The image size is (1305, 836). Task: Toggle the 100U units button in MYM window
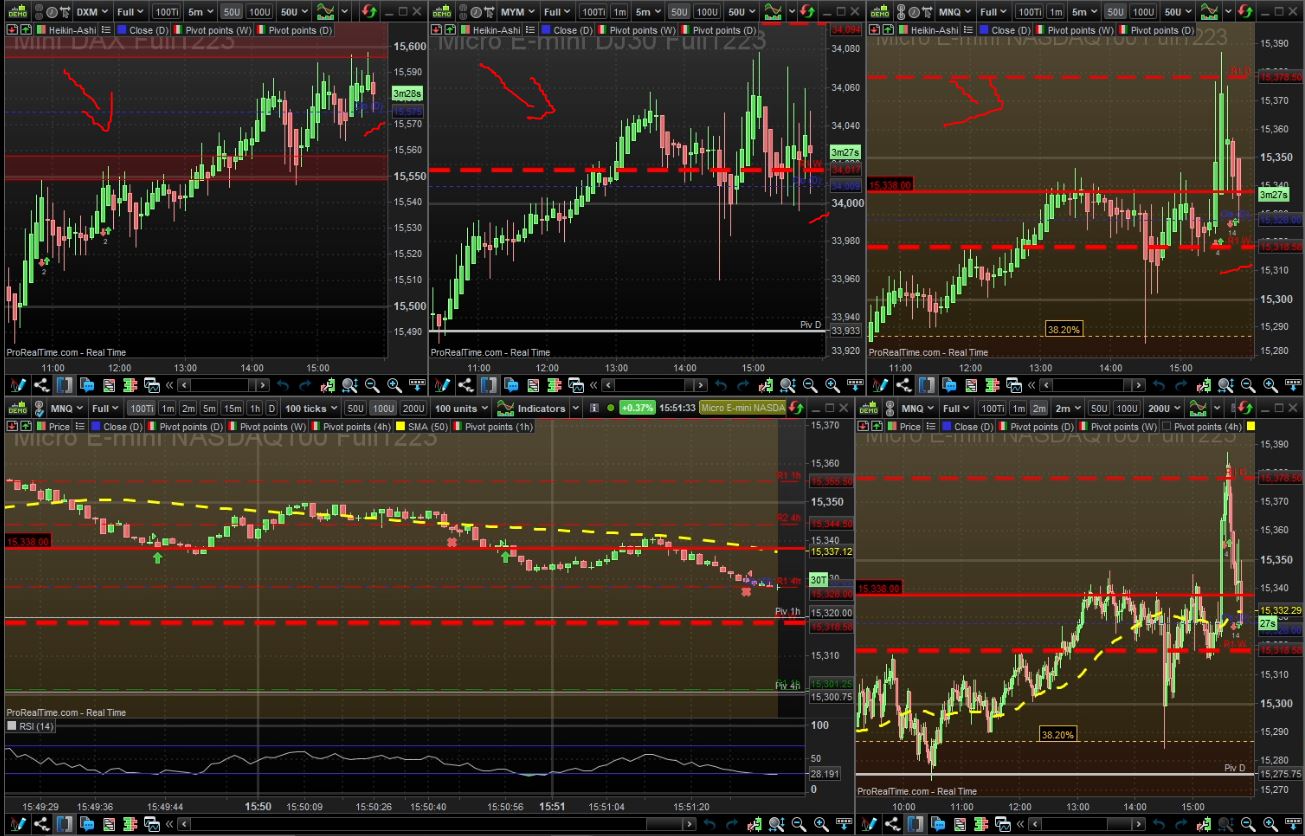pos(707,12)
